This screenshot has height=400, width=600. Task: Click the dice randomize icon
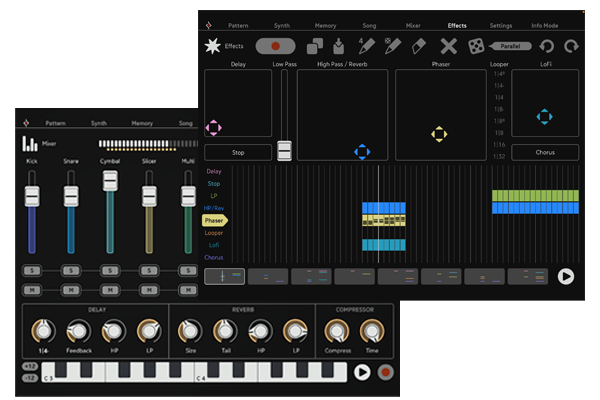click(477, 46)
